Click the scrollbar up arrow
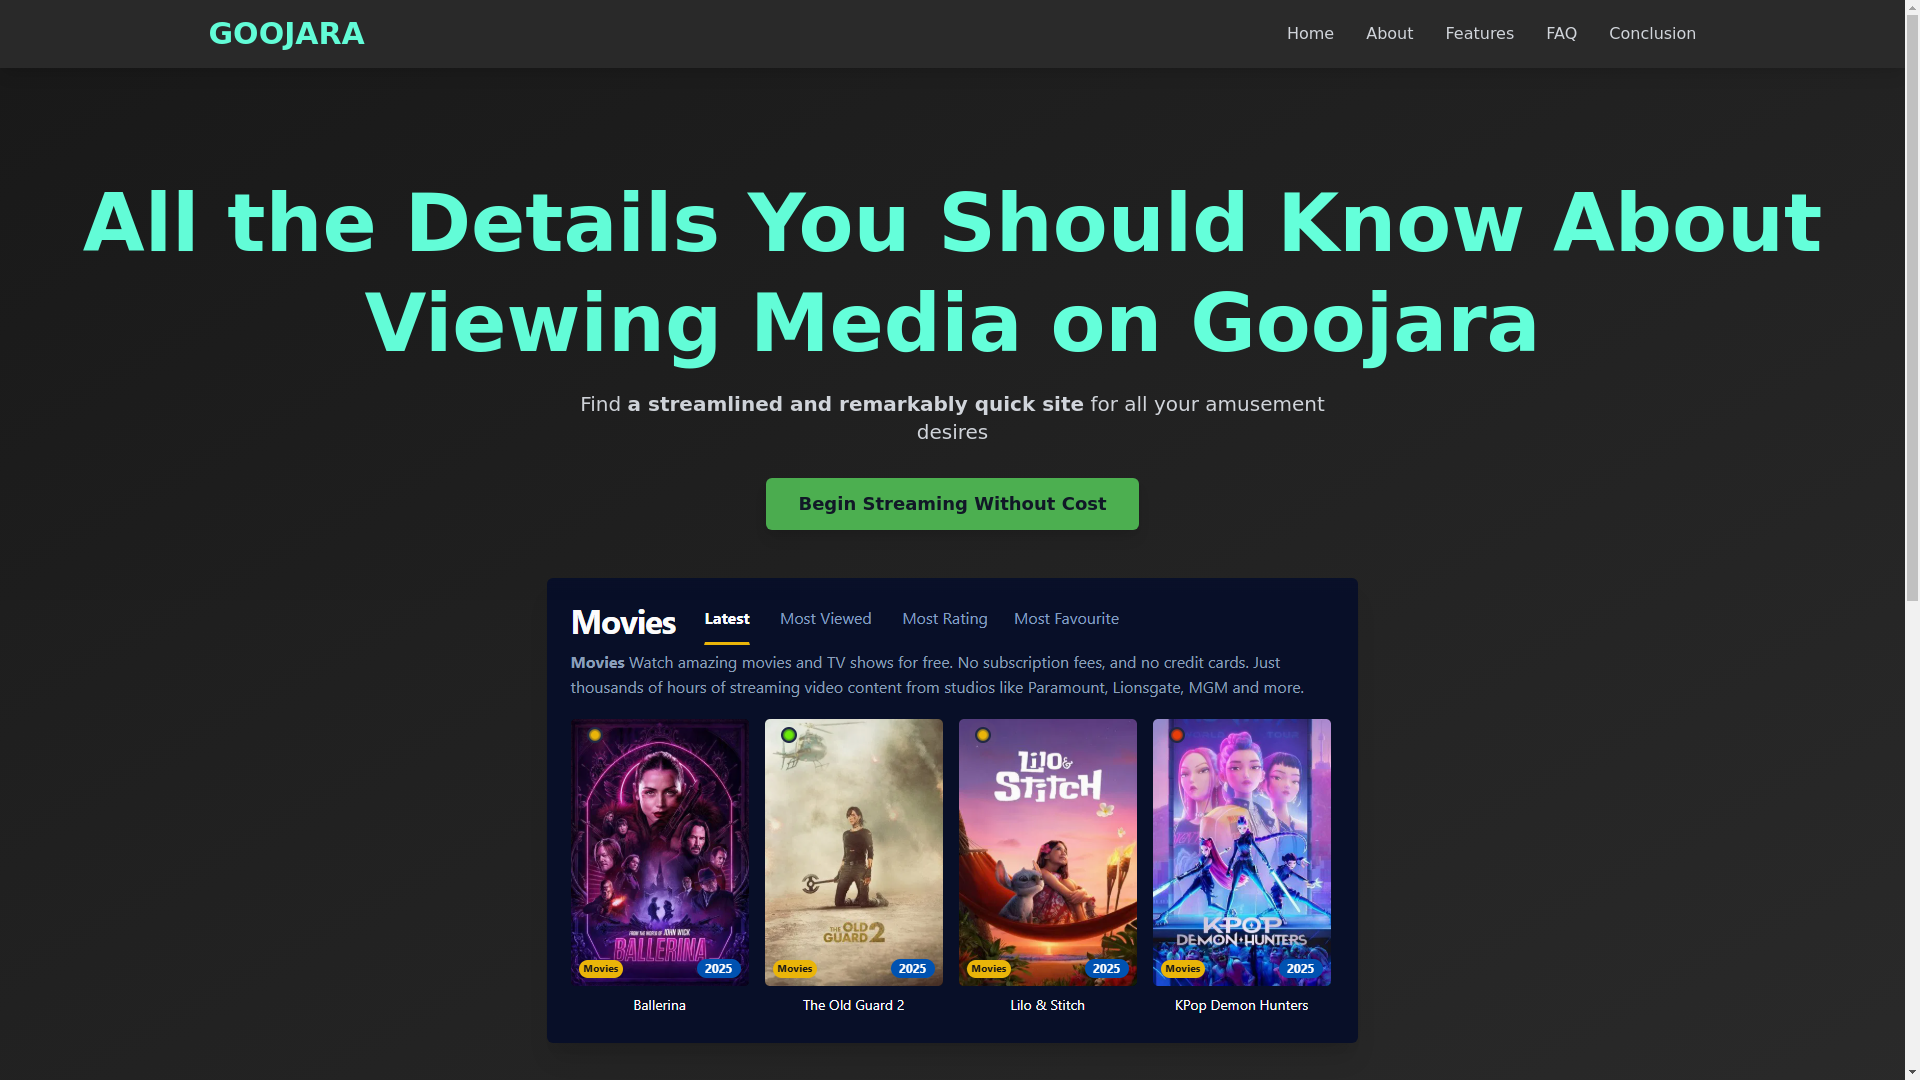 [1912, 7]
